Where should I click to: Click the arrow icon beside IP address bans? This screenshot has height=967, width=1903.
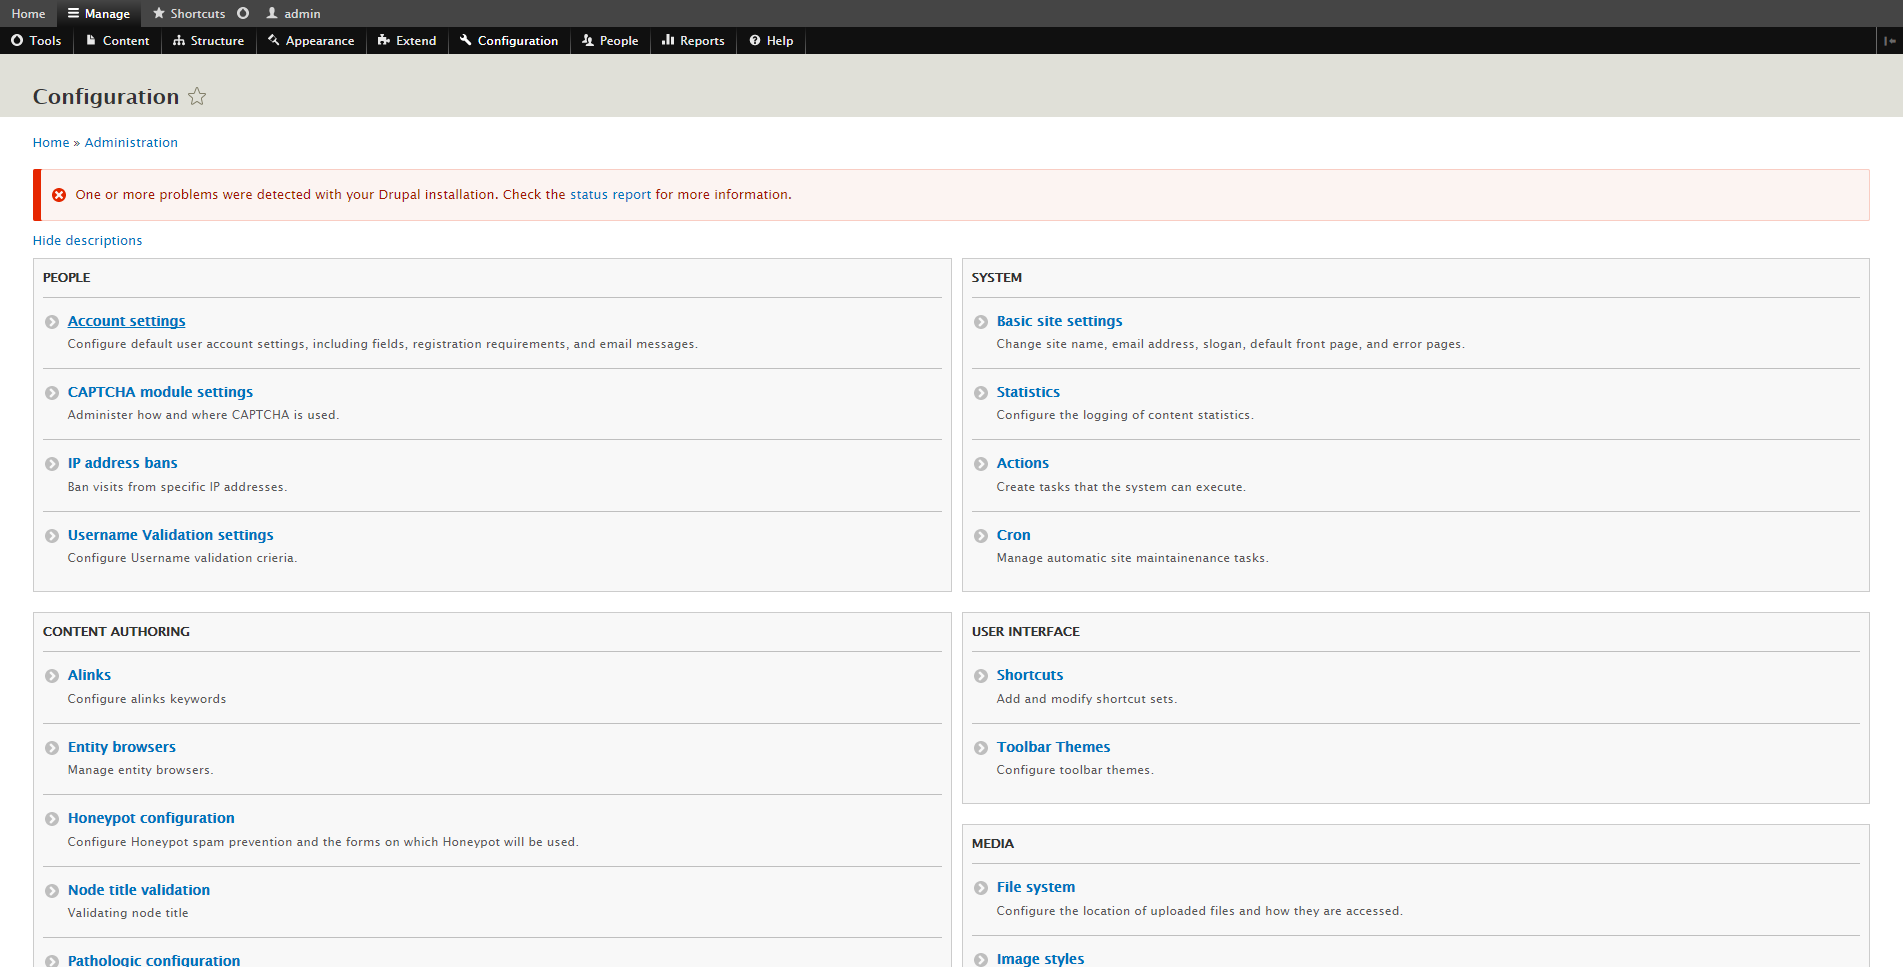coord(52,464)
